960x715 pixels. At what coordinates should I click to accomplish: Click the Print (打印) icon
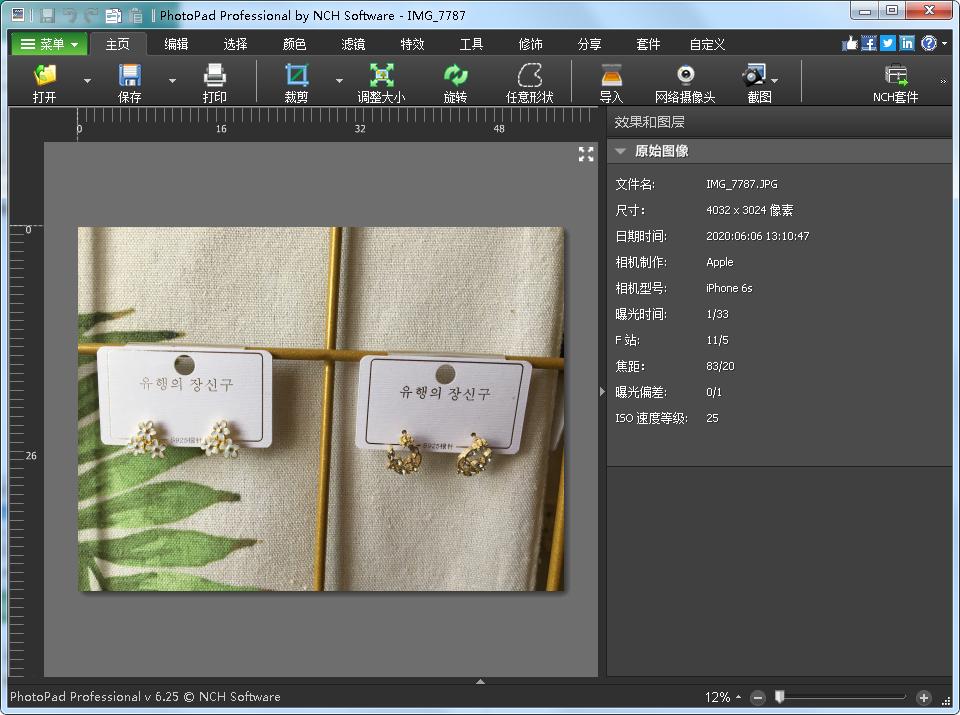click(x=214, y=76)
